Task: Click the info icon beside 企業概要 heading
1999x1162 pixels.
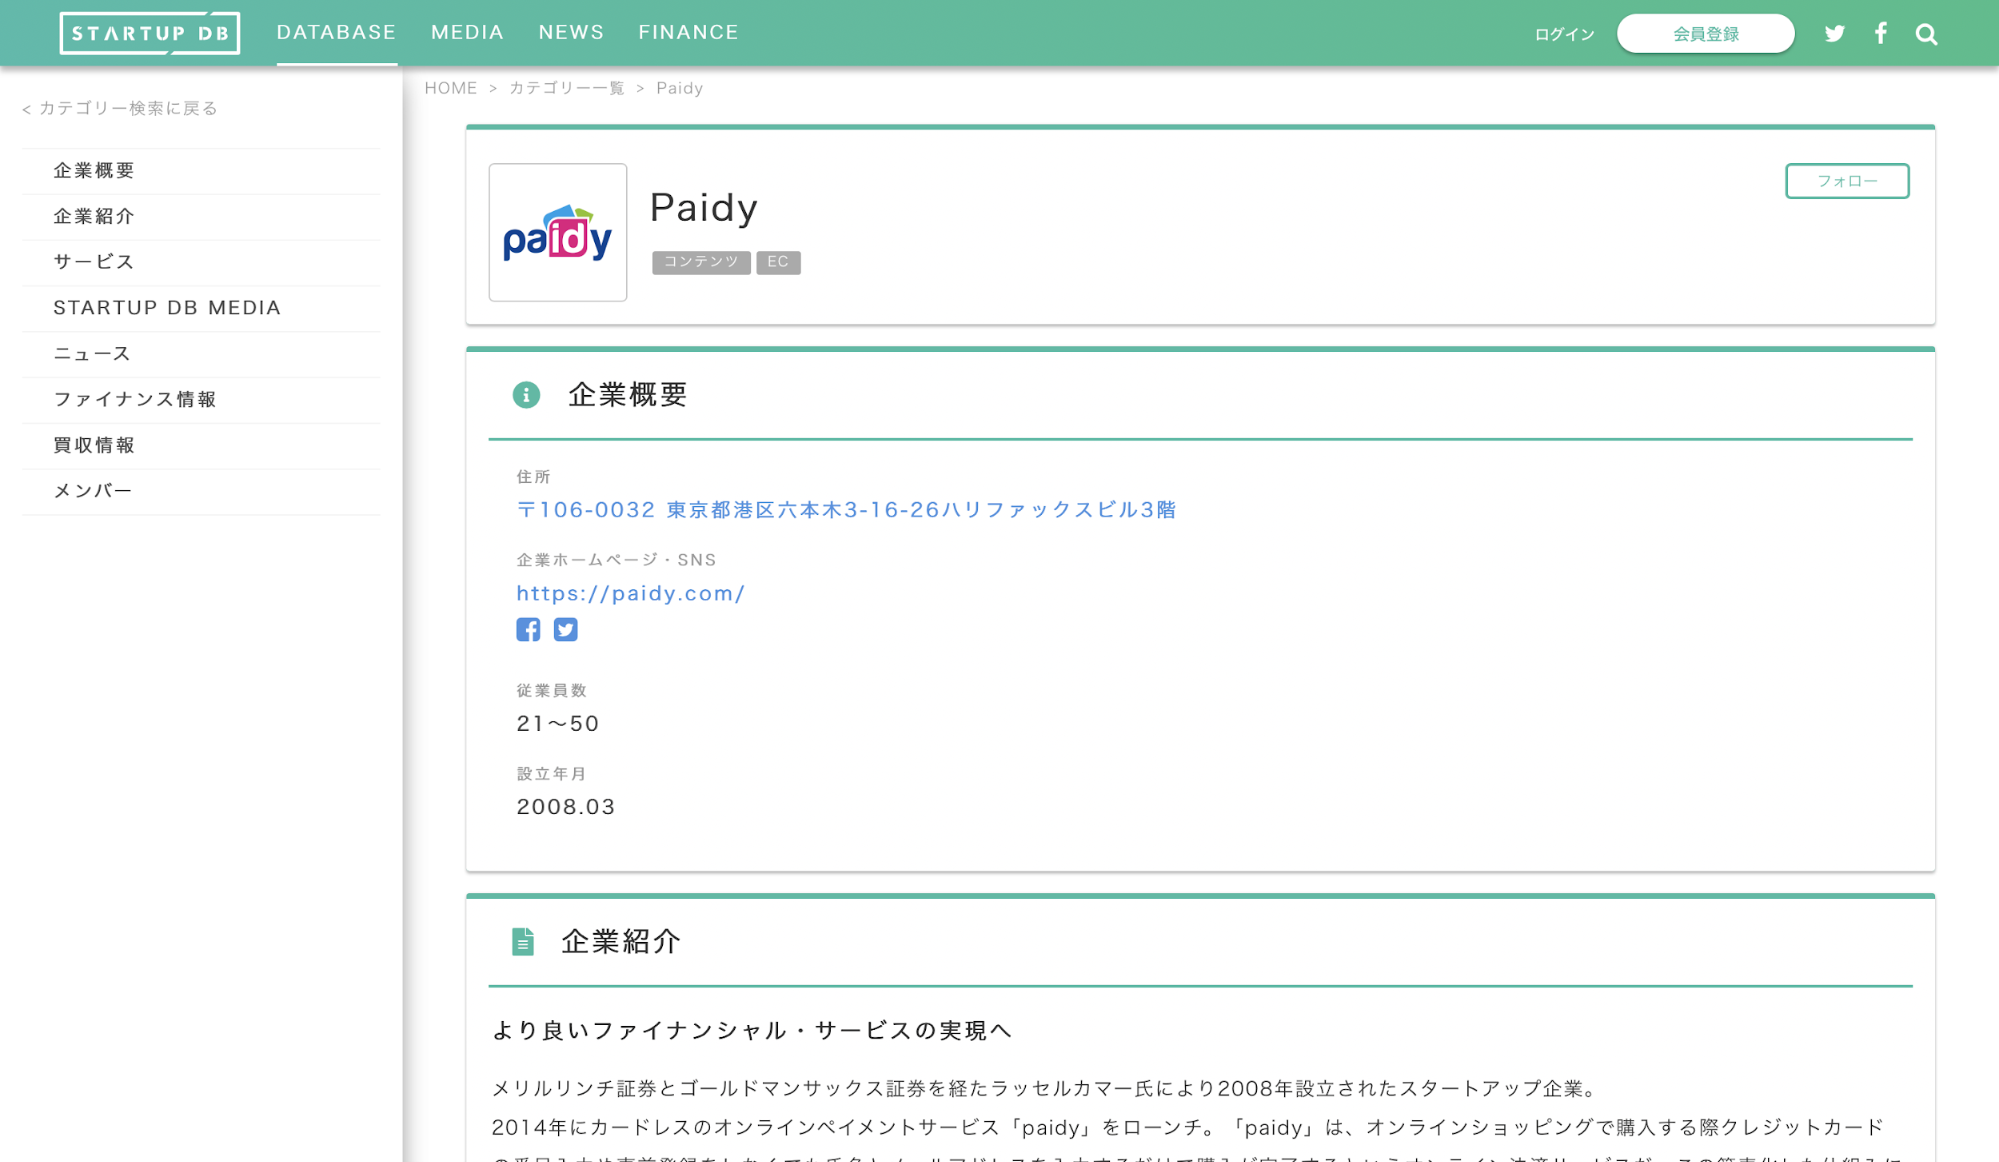Action: coord(527,395)
